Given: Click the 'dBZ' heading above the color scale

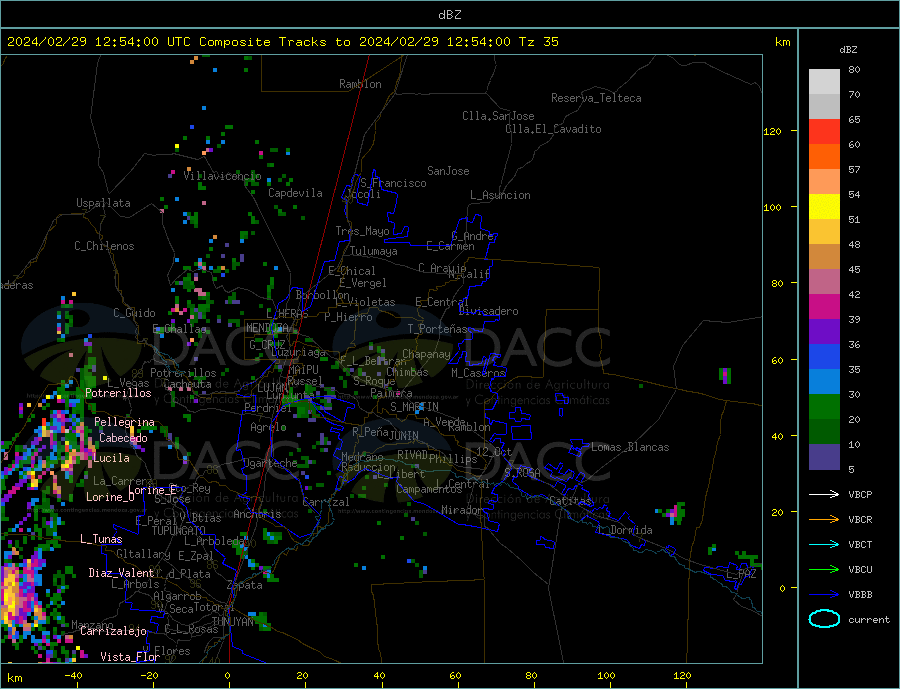Looking at the screenshot, I should (x=848, y=50).
